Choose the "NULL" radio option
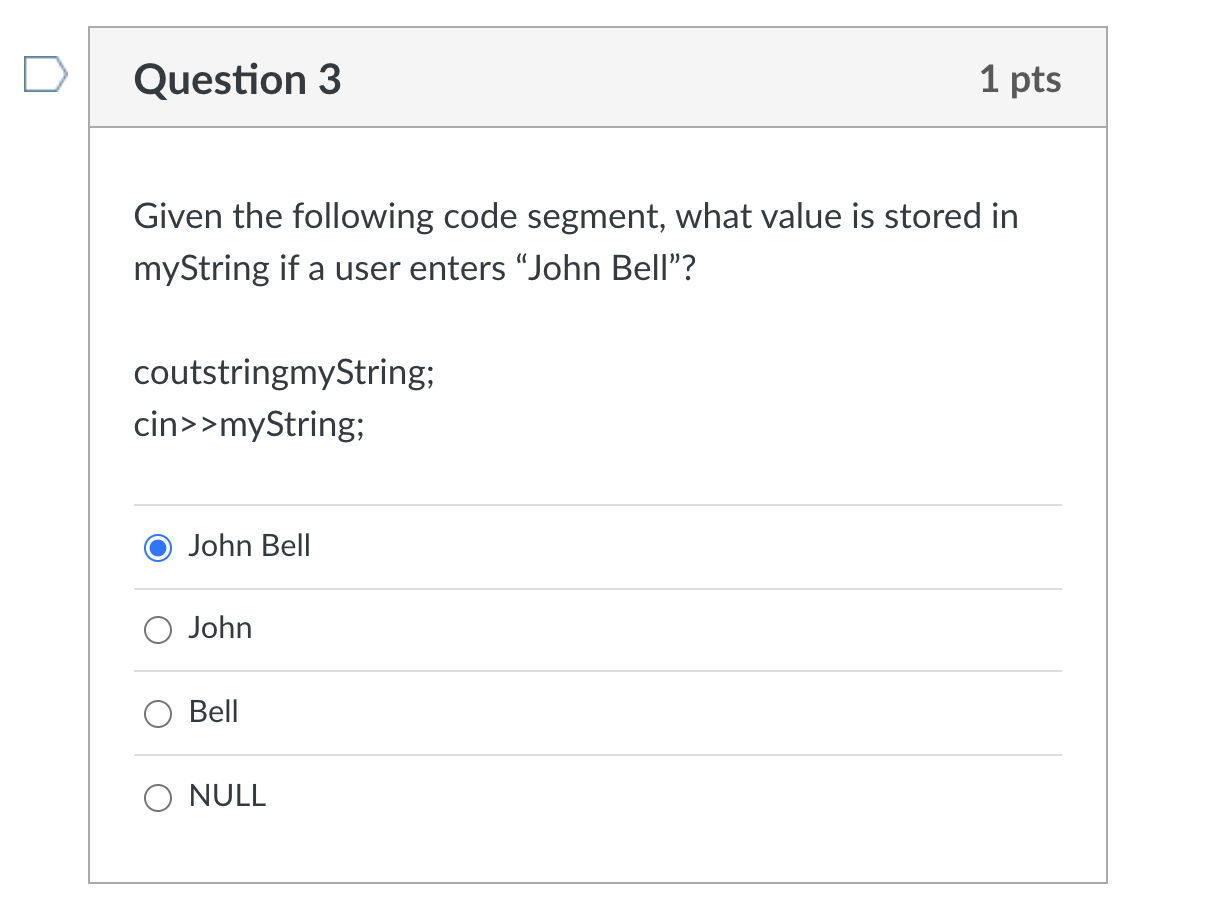1210x918 pixels. click(x=158, y=797)
